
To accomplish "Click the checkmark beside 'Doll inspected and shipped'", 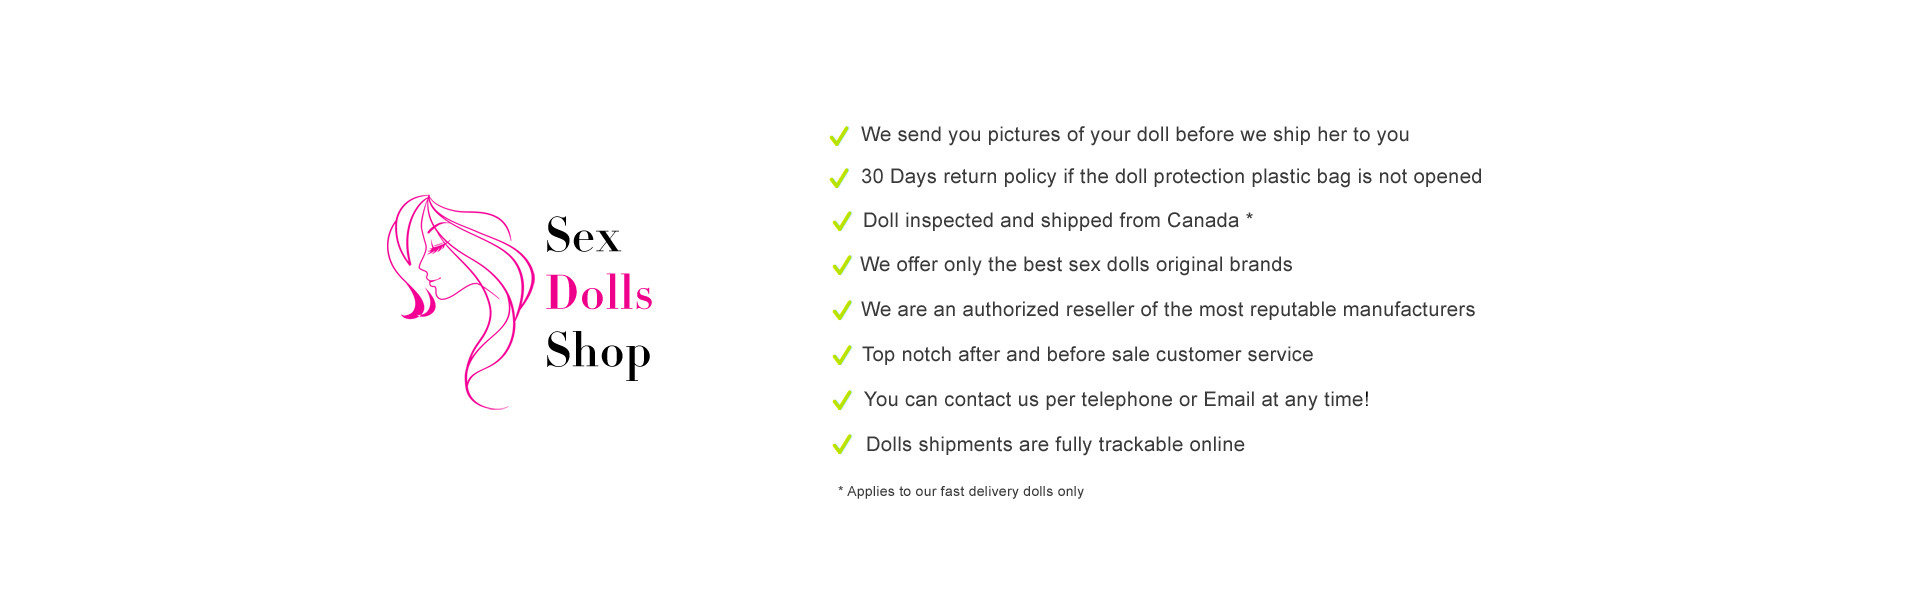I will (x=842, y=222).
